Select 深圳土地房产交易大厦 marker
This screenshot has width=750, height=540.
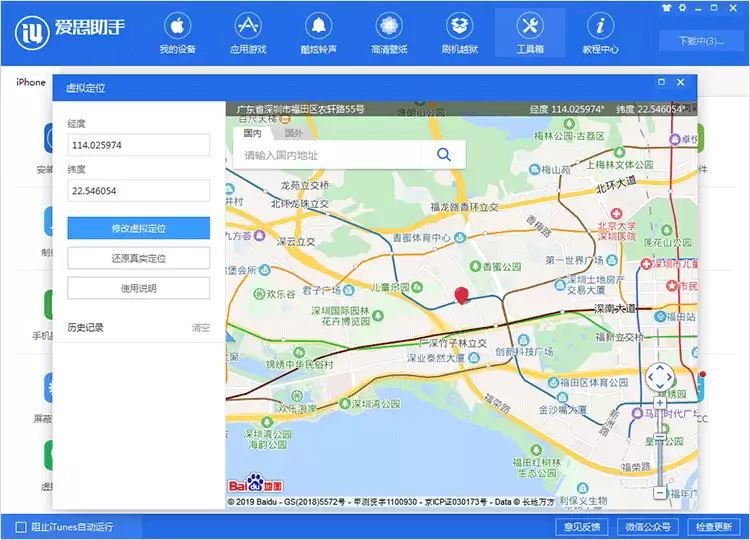point(560,285)
